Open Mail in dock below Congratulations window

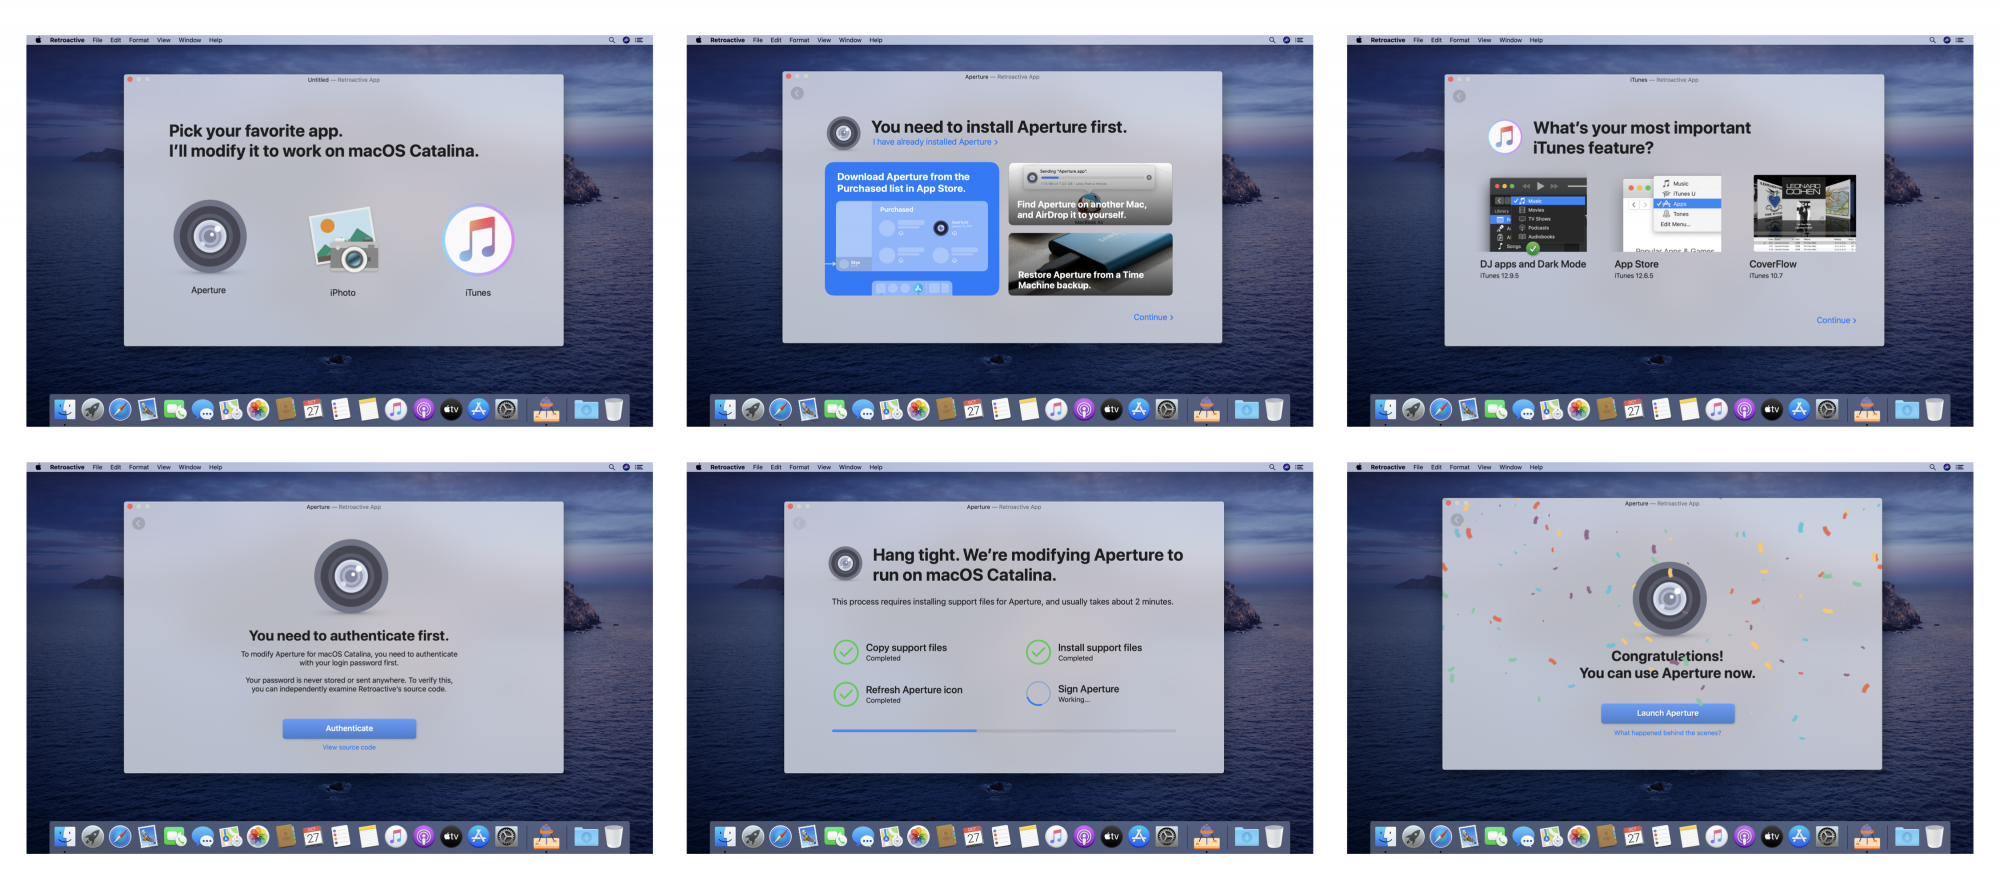pos(1467,836)
